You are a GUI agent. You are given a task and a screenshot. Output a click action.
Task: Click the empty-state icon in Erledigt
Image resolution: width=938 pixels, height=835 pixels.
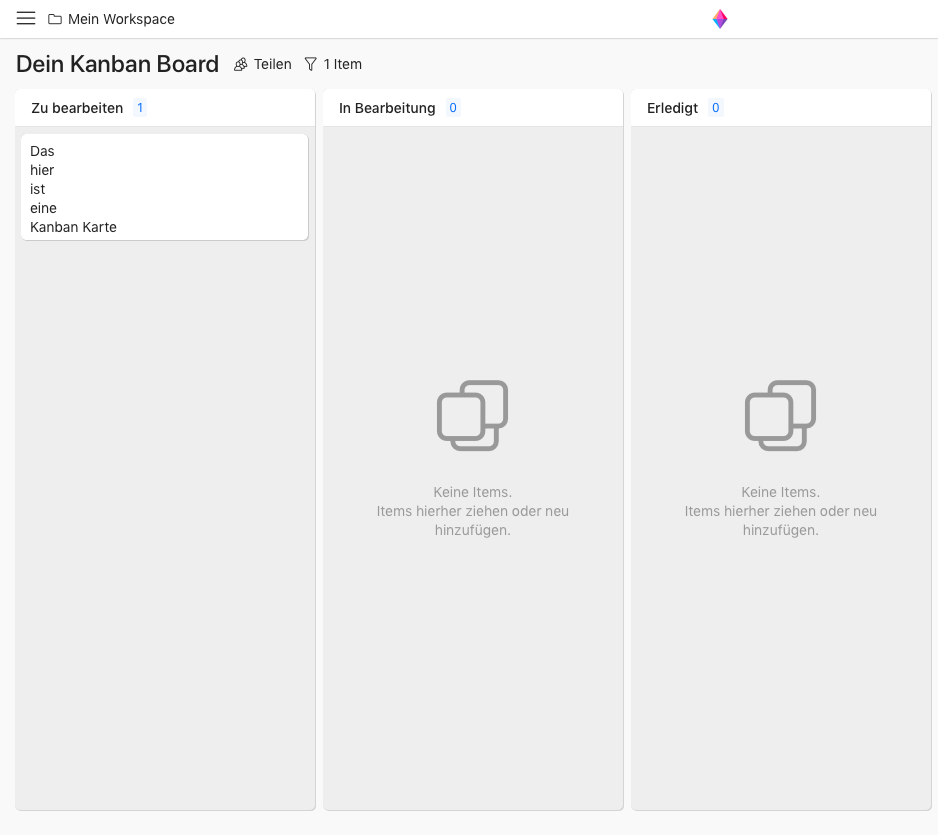781,416
